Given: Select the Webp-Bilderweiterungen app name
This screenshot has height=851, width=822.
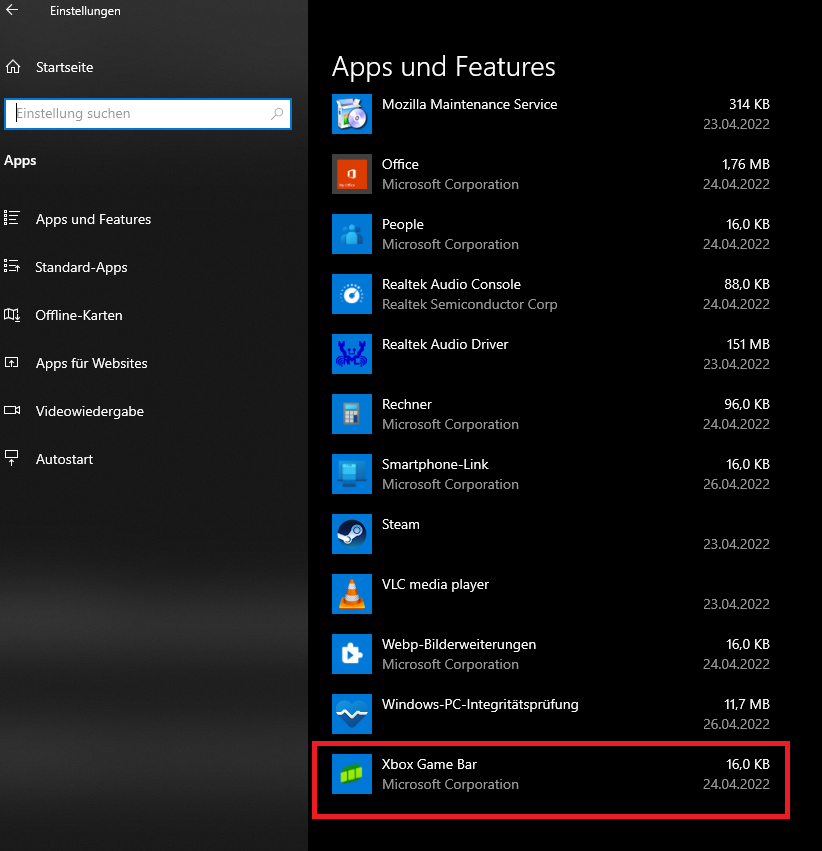Looking at the screenshot, I should click(x=459, y=644).
